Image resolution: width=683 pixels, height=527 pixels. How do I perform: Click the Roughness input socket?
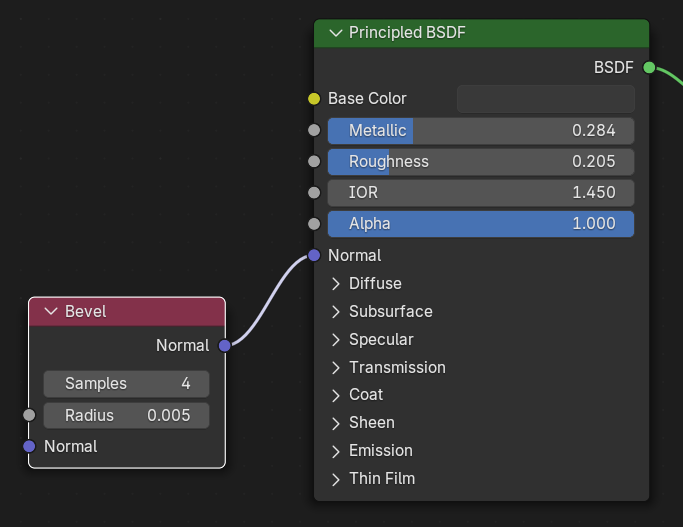point(314,162)
